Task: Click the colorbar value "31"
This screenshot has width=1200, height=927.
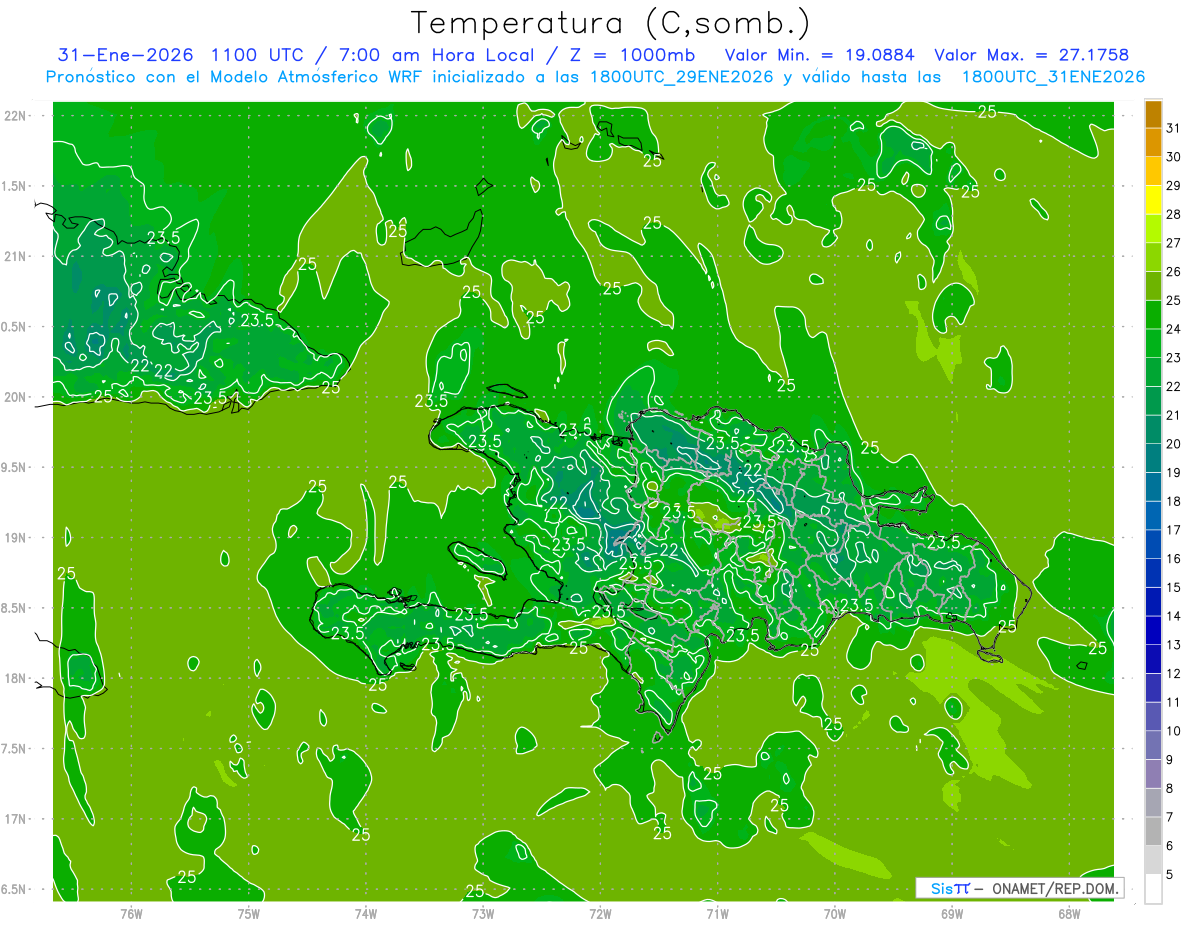Action: point(1173,128)
